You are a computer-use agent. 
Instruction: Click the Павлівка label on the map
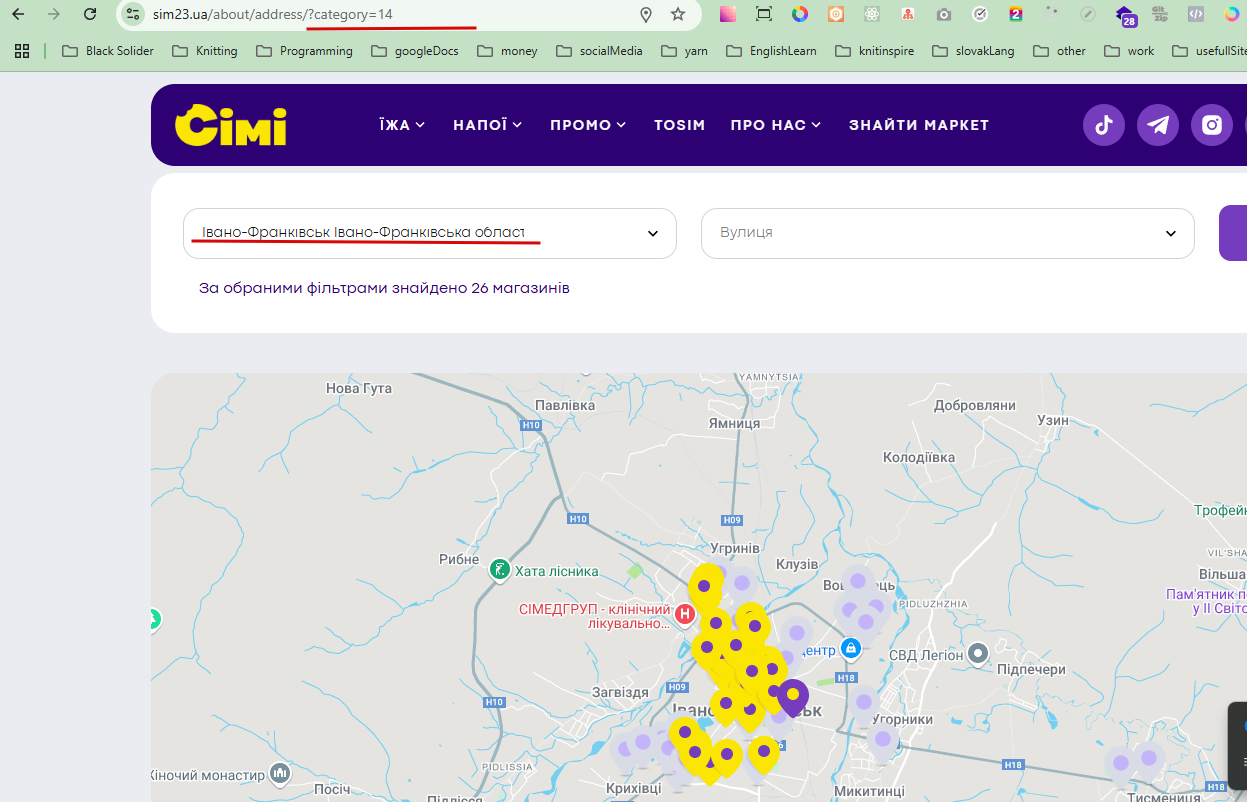(565, 406)
